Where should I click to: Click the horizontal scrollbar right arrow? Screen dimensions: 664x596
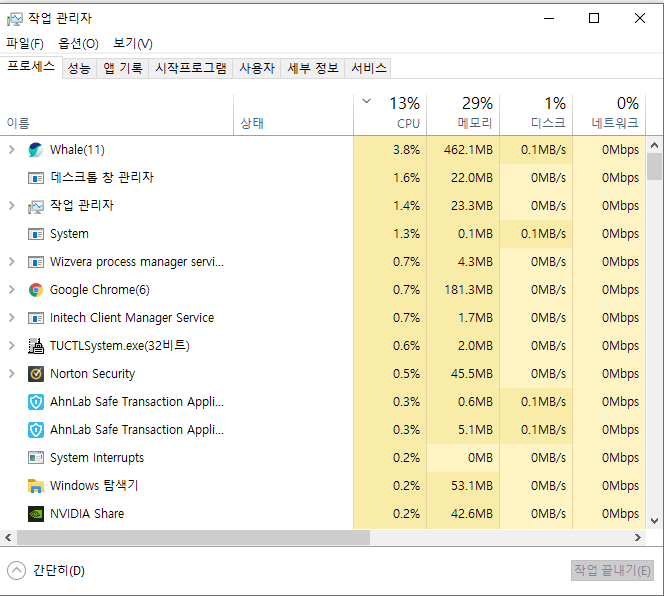pos(638,538)
